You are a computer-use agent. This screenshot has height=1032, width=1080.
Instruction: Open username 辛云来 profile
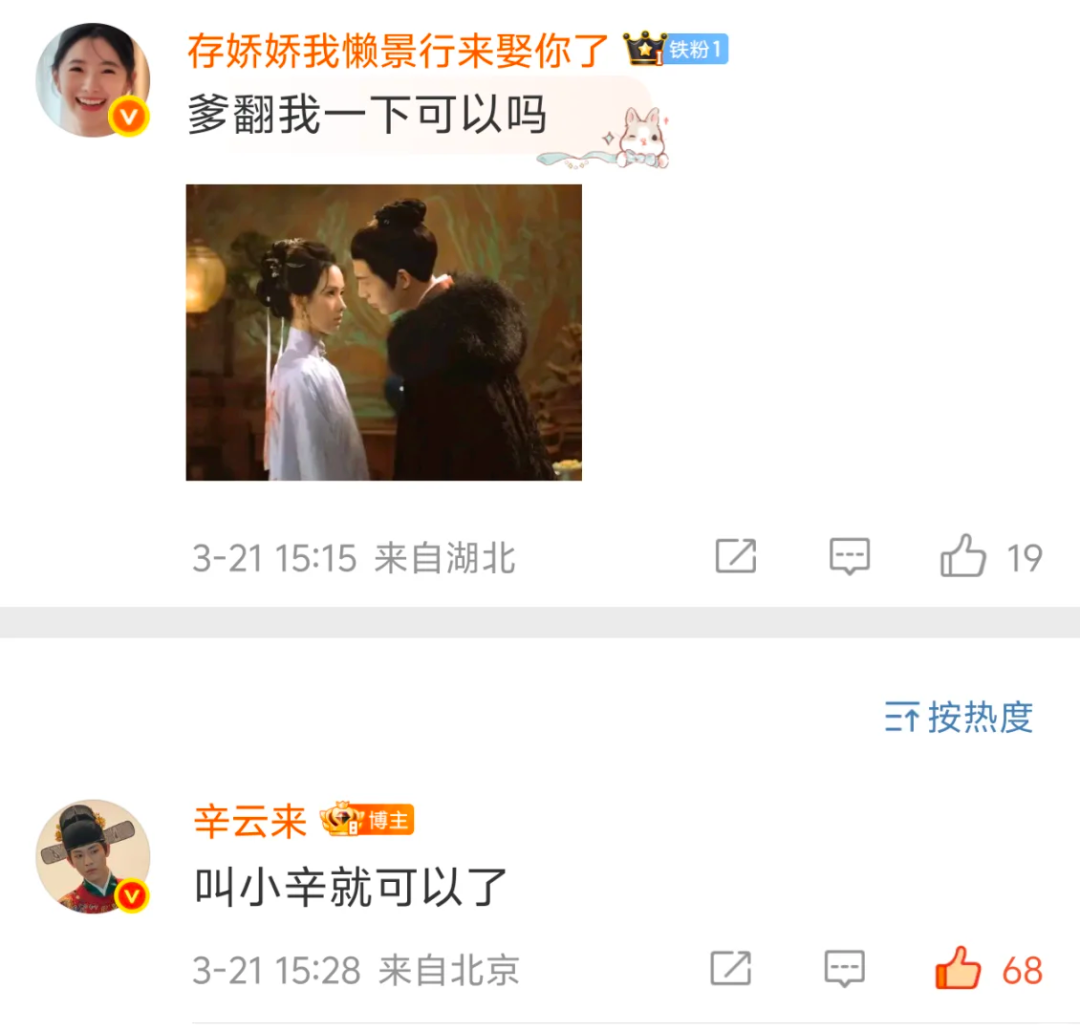[x=250, y=821]
